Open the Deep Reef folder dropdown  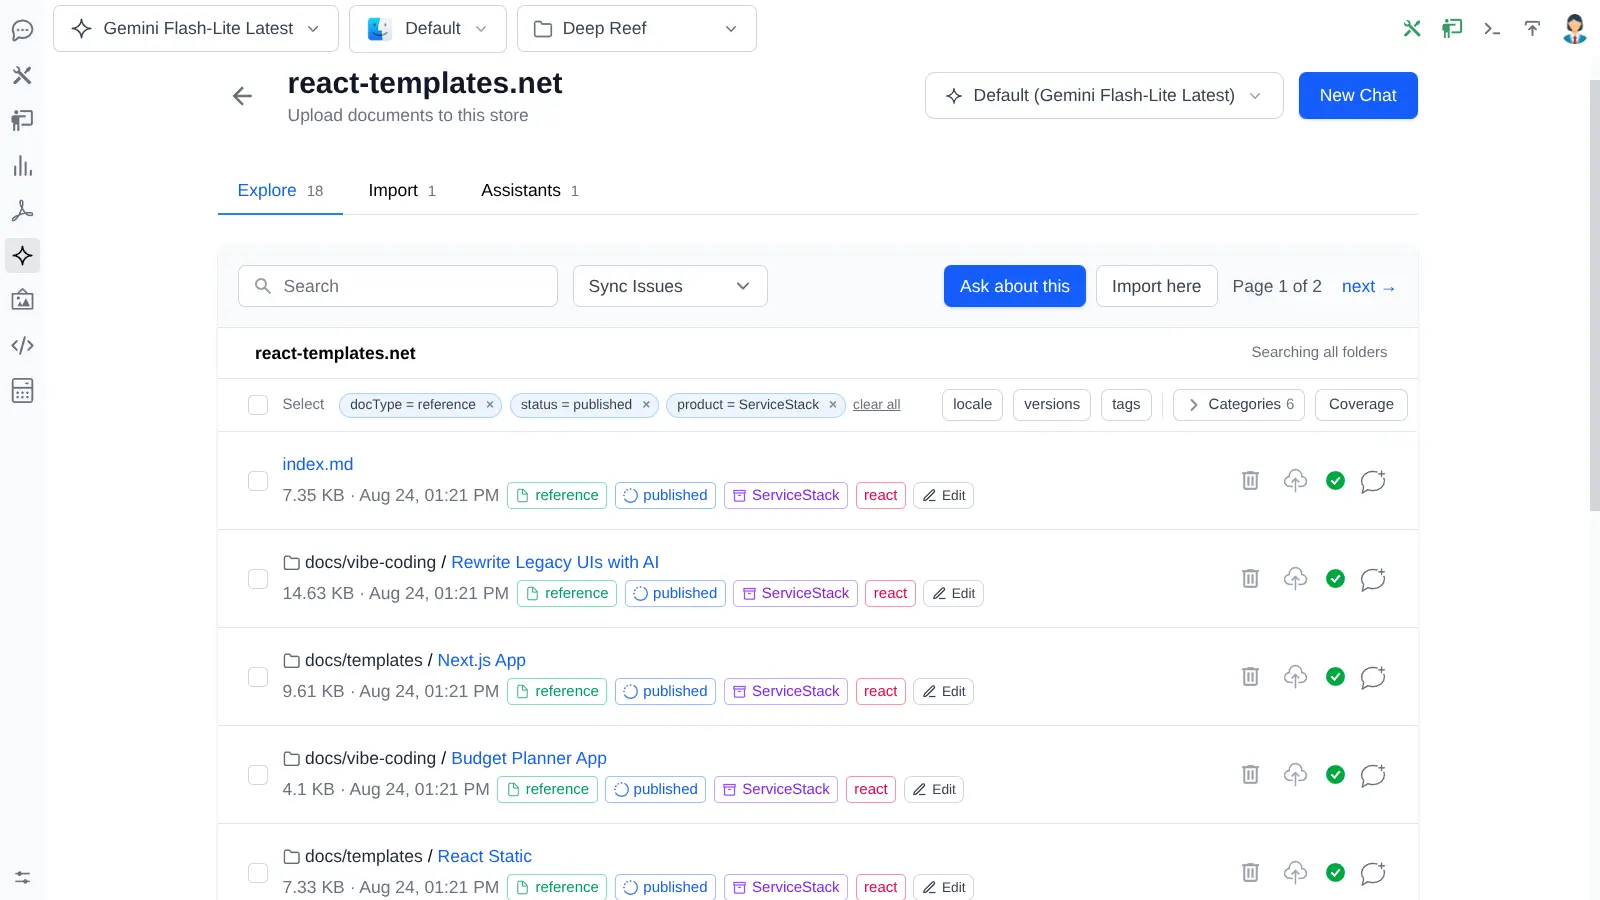[636, 28]
